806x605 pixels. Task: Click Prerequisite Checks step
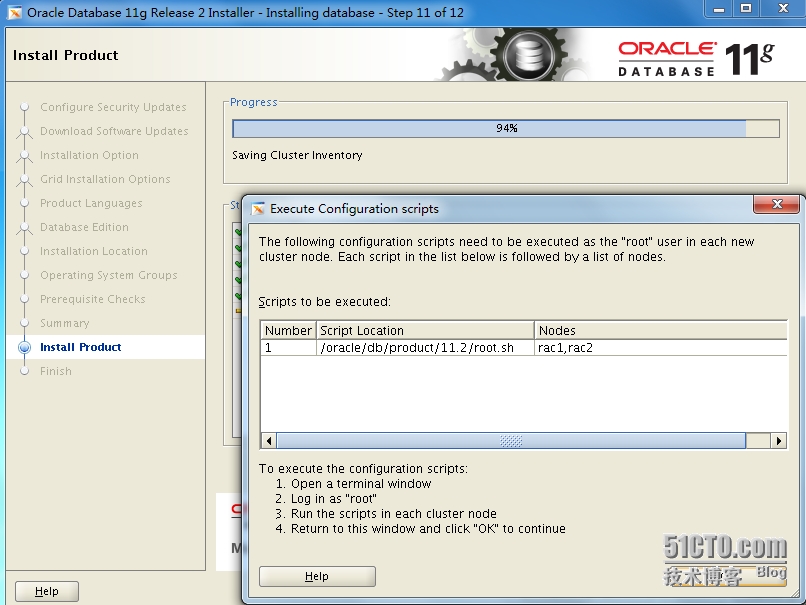(93, 299)
